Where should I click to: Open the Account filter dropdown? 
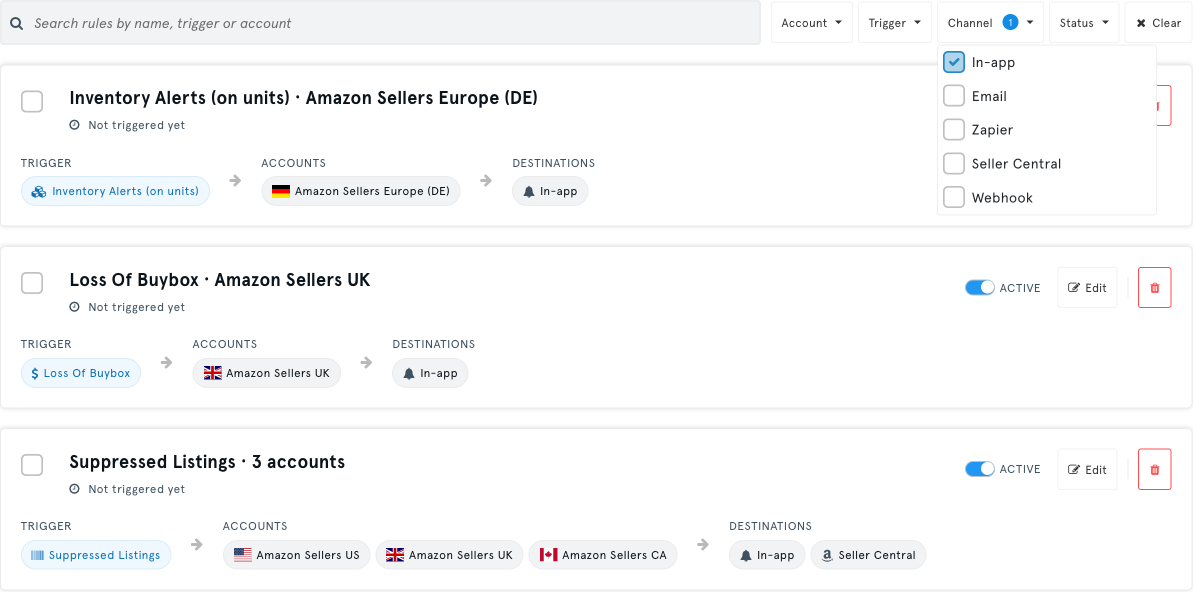(x=812, y=23)
